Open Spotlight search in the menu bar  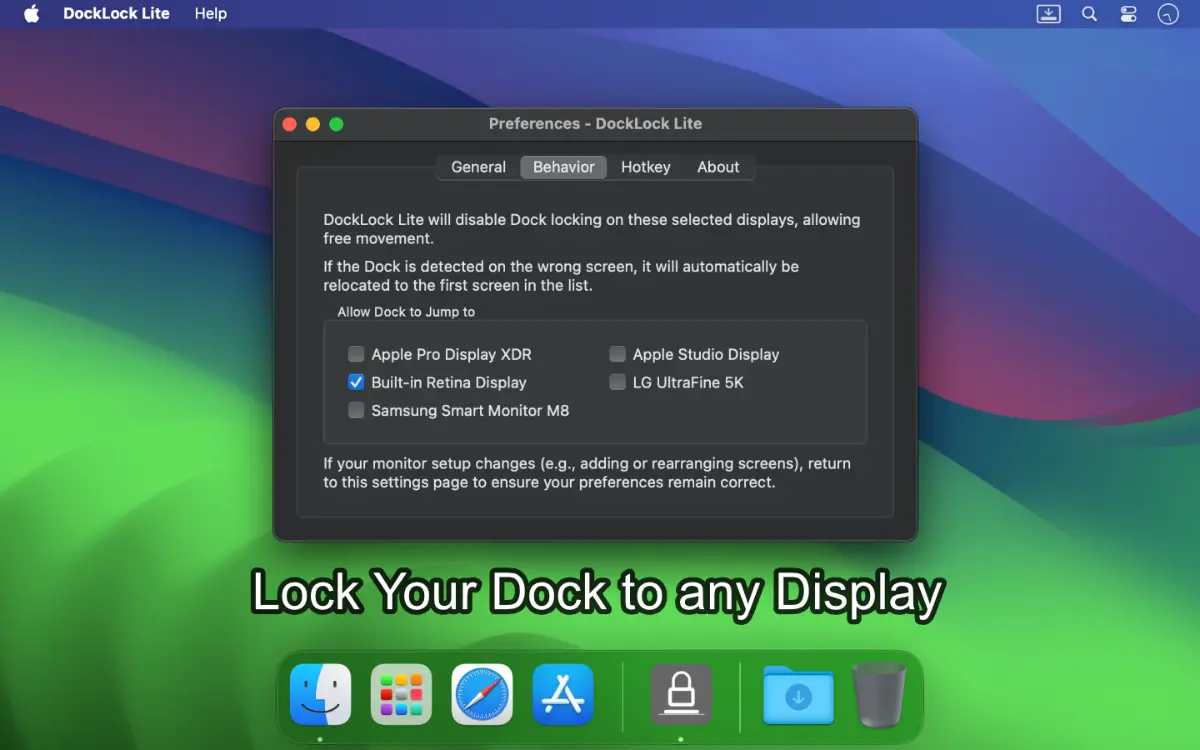1089,14
